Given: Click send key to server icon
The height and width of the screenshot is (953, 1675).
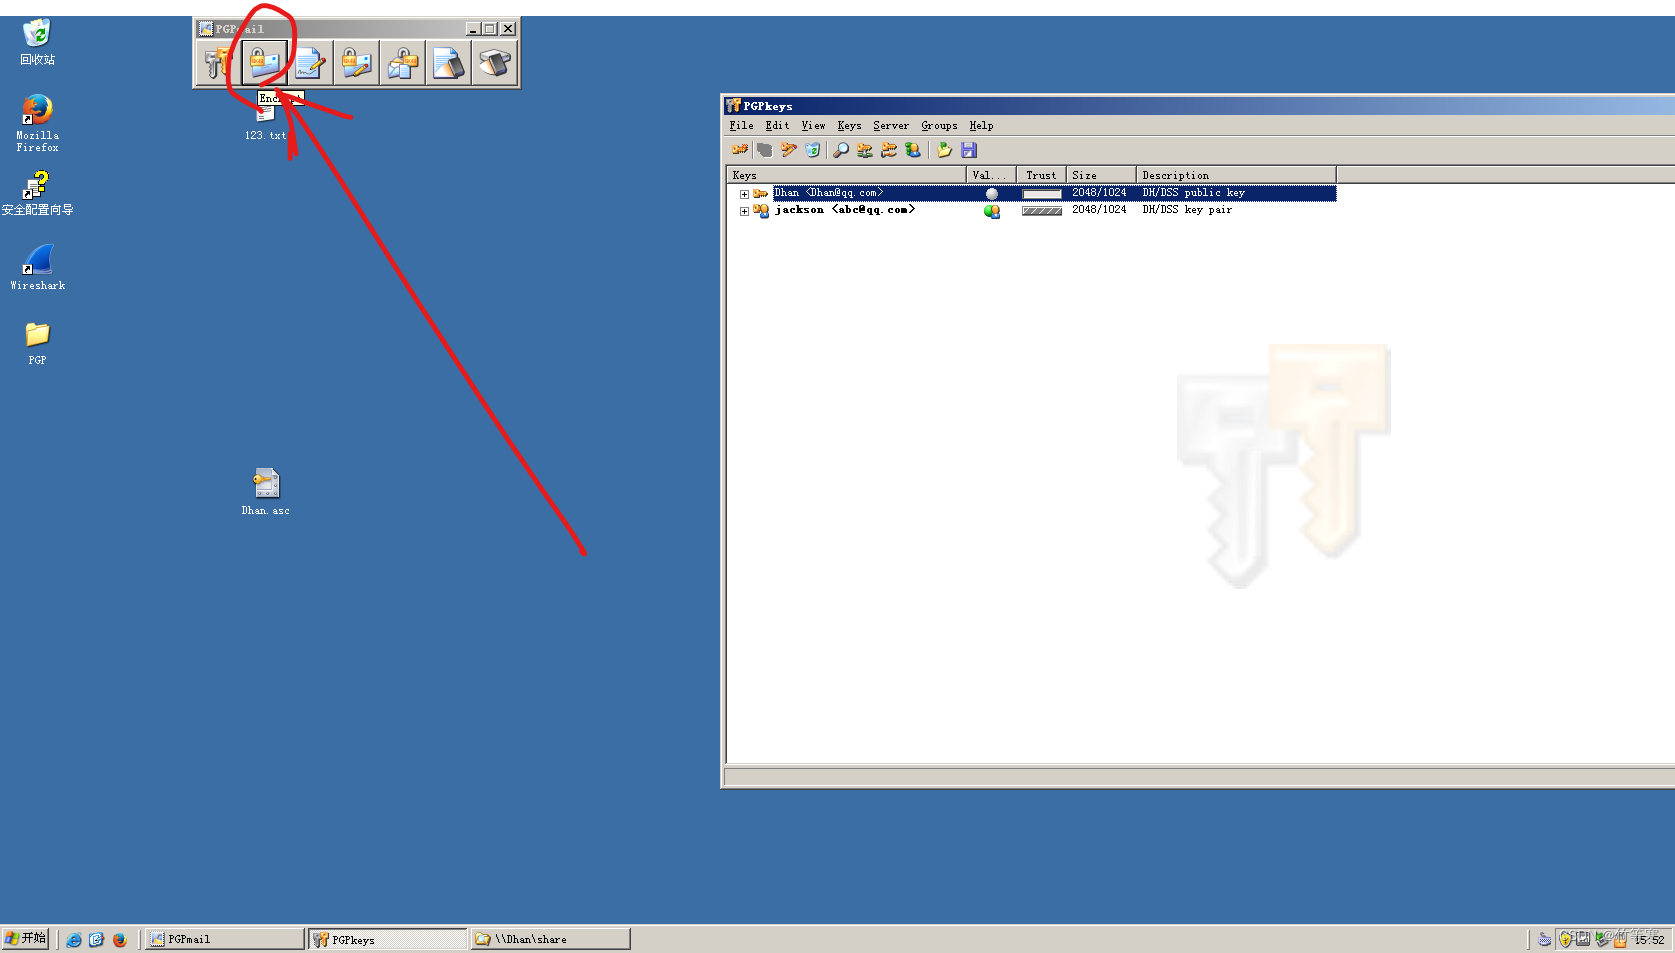Looking at the screenshot, I should [865, 150].
